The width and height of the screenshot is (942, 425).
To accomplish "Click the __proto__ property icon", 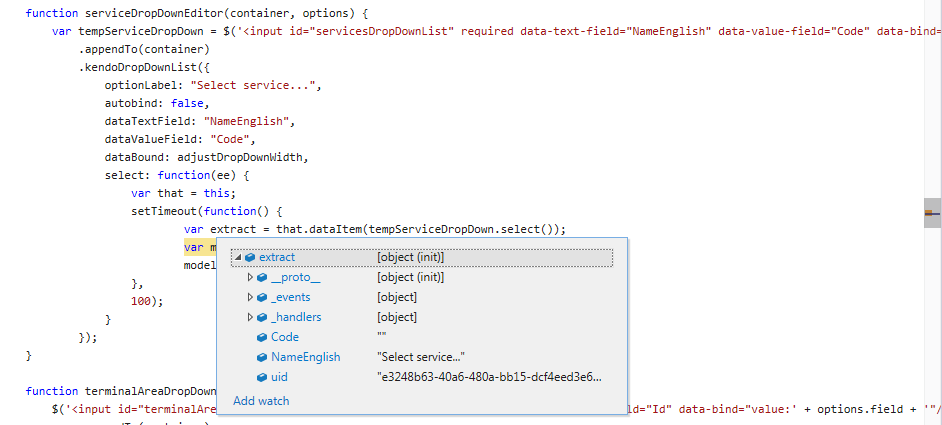I will pyautogui.click(x=262, y=277).
